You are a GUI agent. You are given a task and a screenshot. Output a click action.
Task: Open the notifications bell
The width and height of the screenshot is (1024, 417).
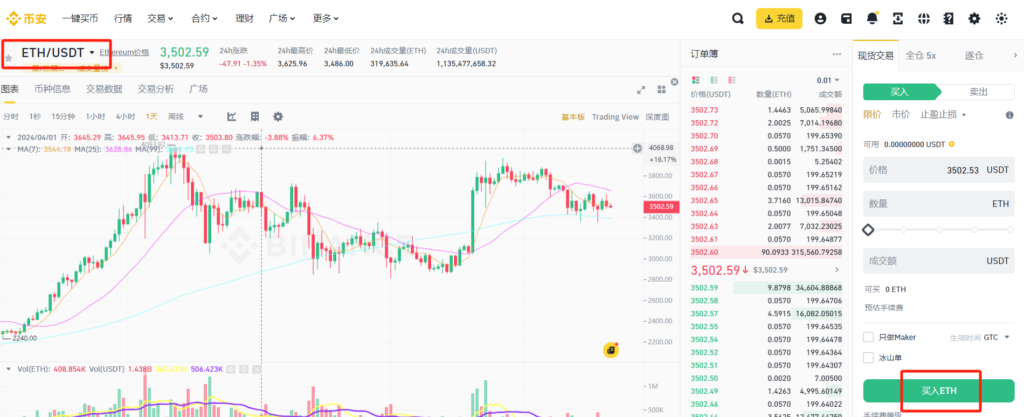pyautogui.click(x=872, y=19)
